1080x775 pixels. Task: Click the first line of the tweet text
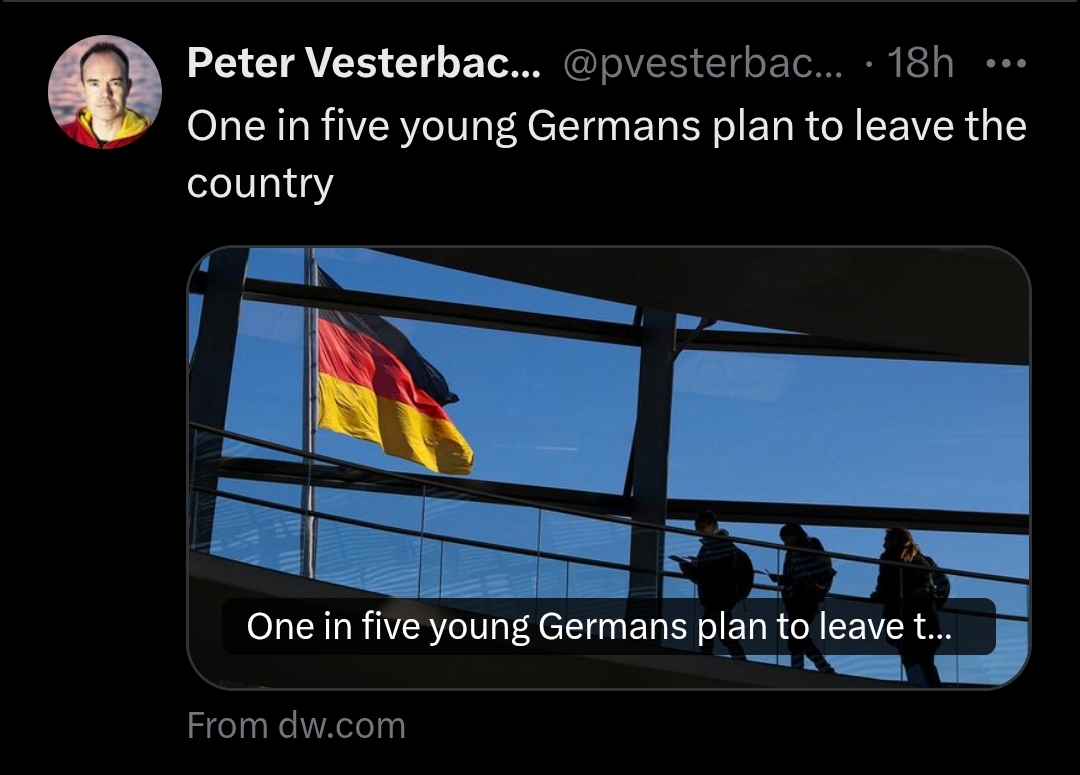coord(607,126)
